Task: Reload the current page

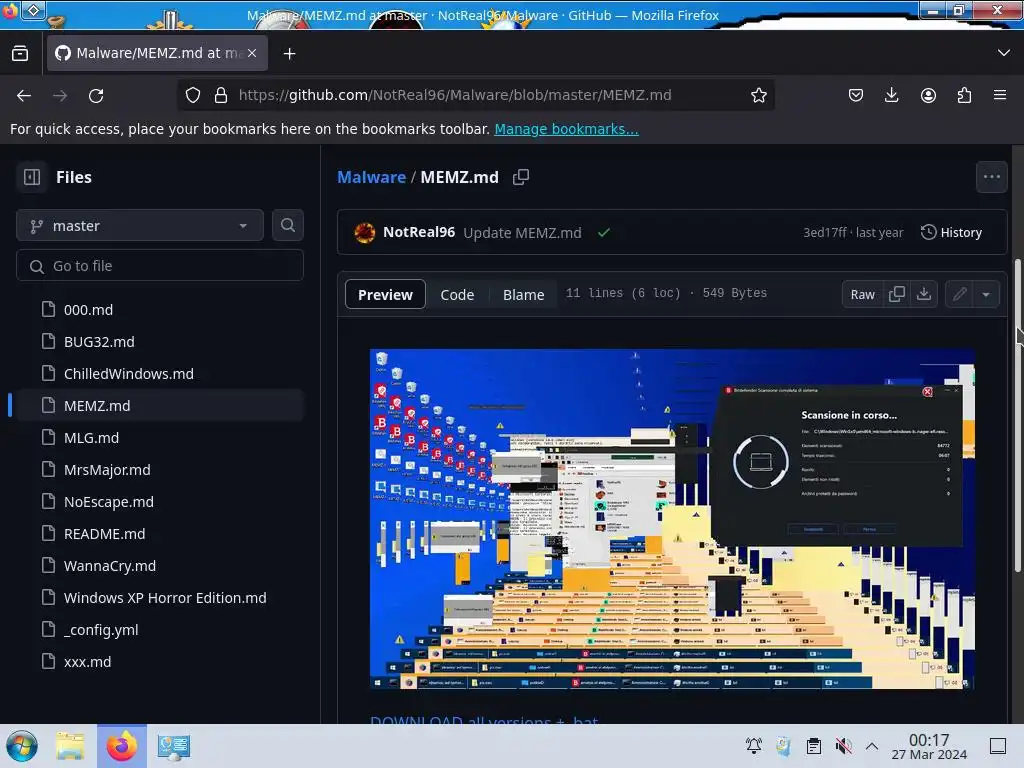Action: coord(96,95)
